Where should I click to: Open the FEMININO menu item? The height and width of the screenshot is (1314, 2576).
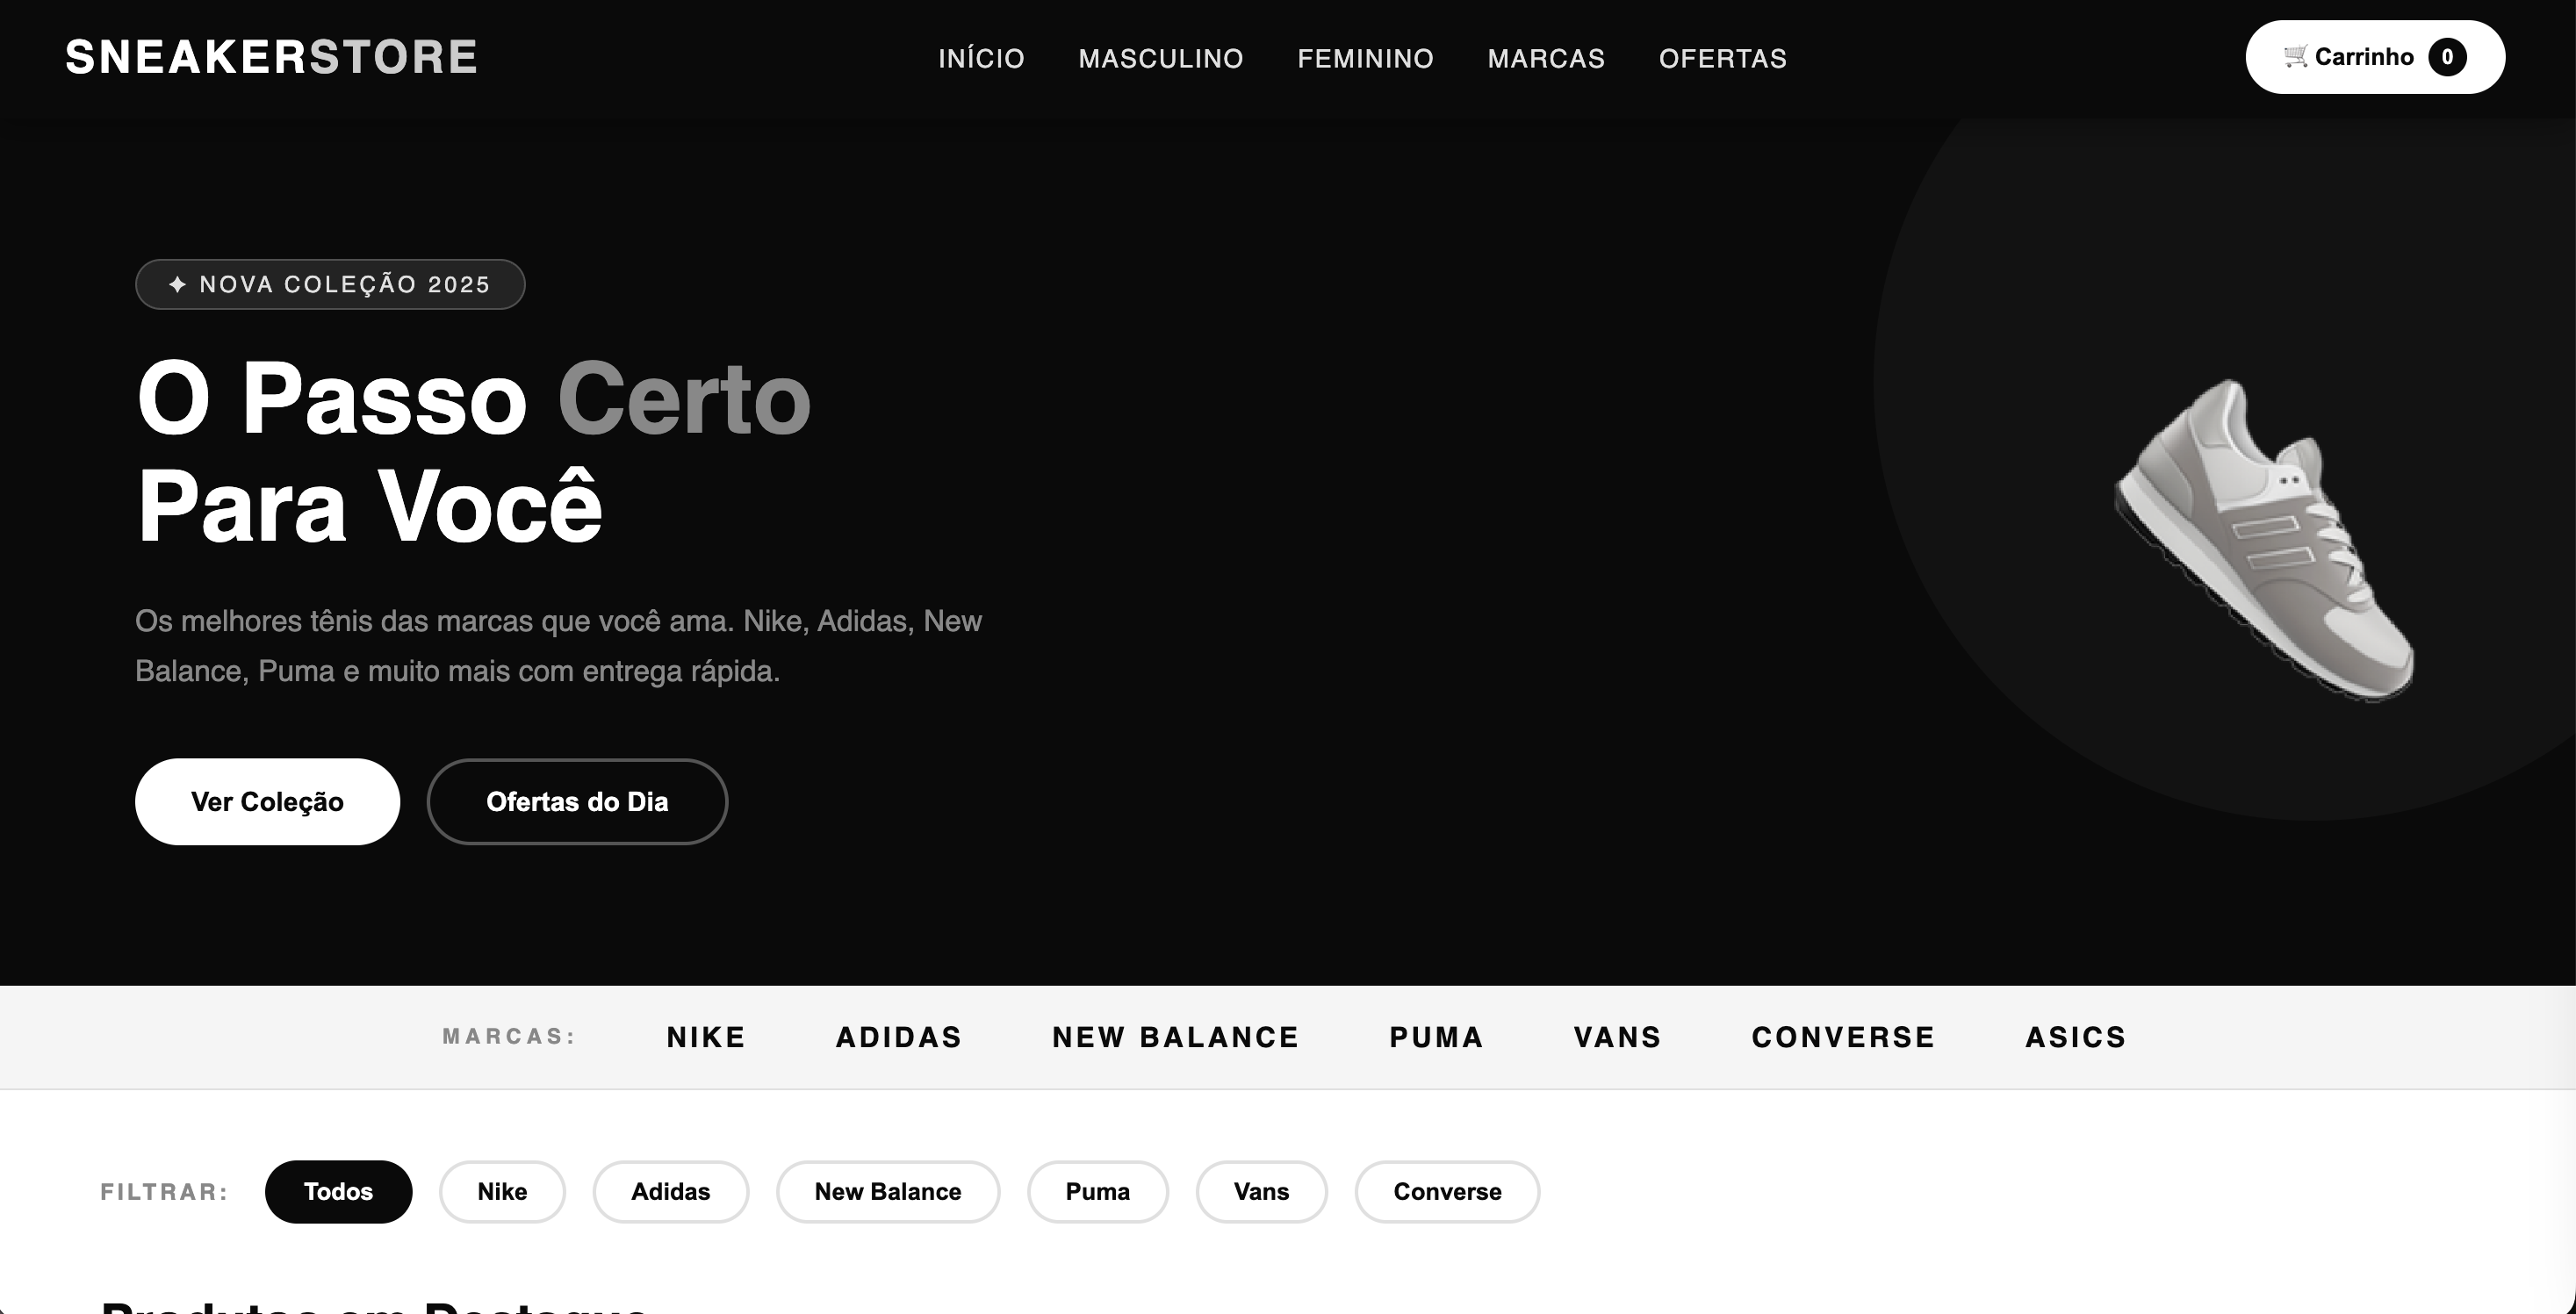point(1365,59)
